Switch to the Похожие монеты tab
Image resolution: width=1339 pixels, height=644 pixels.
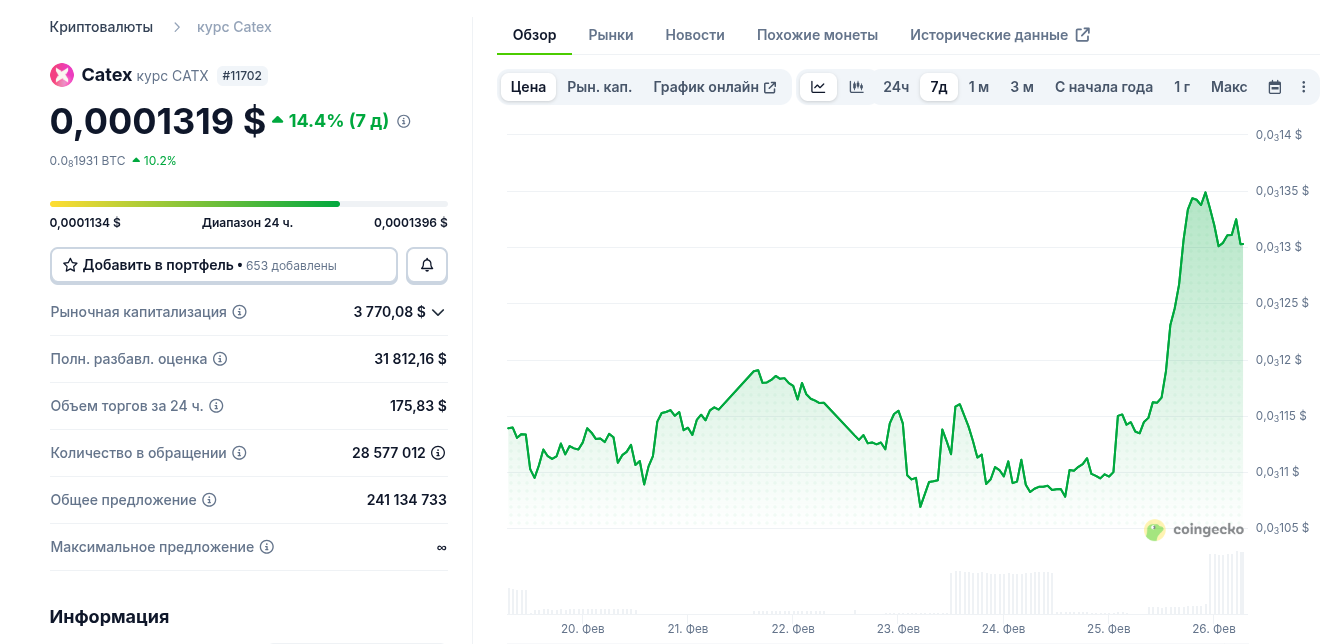point(817,35)
